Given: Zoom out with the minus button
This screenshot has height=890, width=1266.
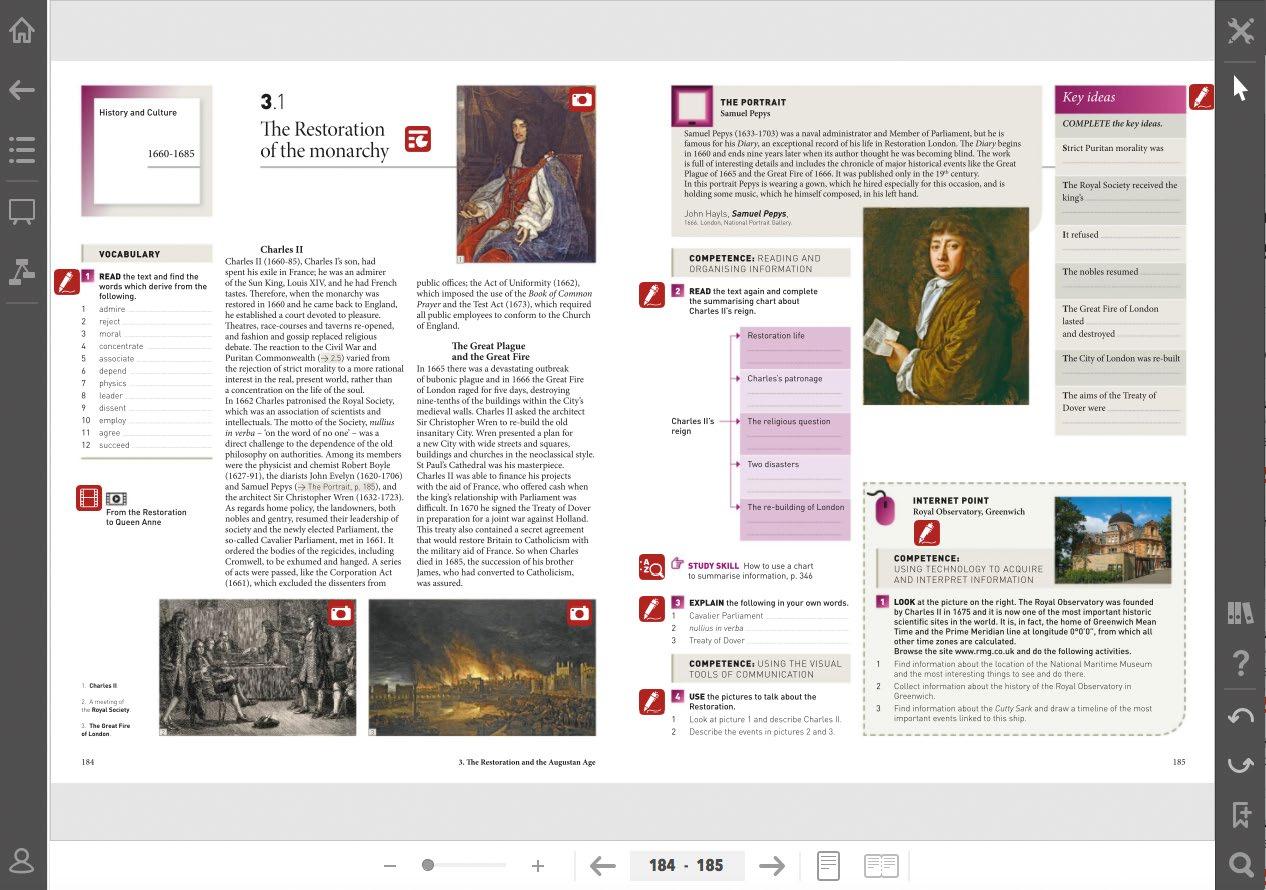Looking at the screenshot, I should click(x=390, y=866).
